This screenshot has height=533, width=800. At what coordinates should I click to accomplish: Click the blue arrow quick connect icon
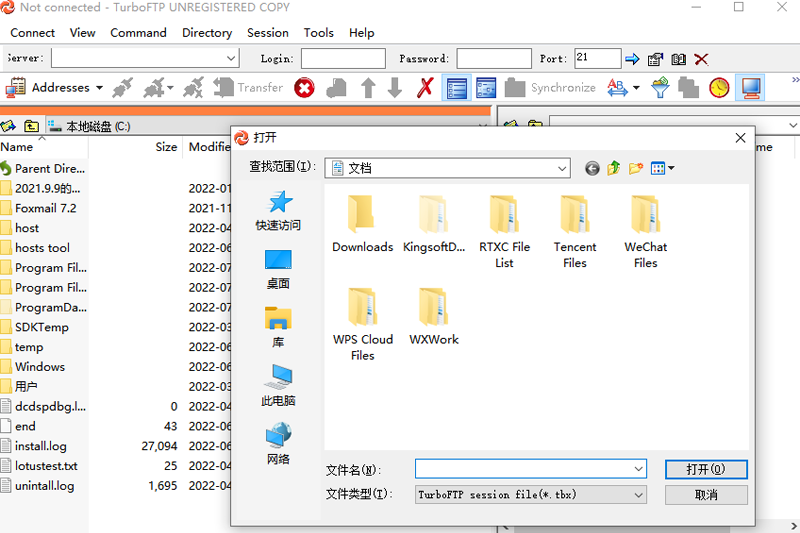point(632,59)
